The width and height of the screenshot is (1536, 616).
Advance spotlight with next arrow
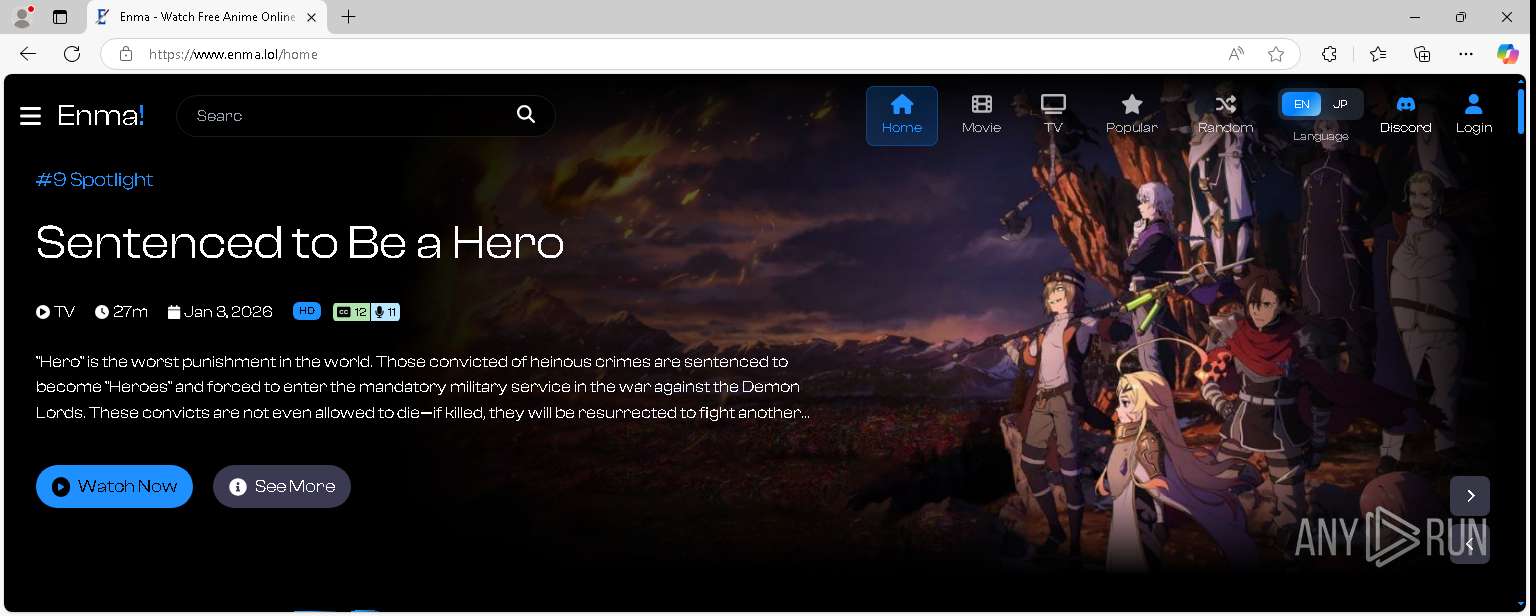pos(1470,496)
